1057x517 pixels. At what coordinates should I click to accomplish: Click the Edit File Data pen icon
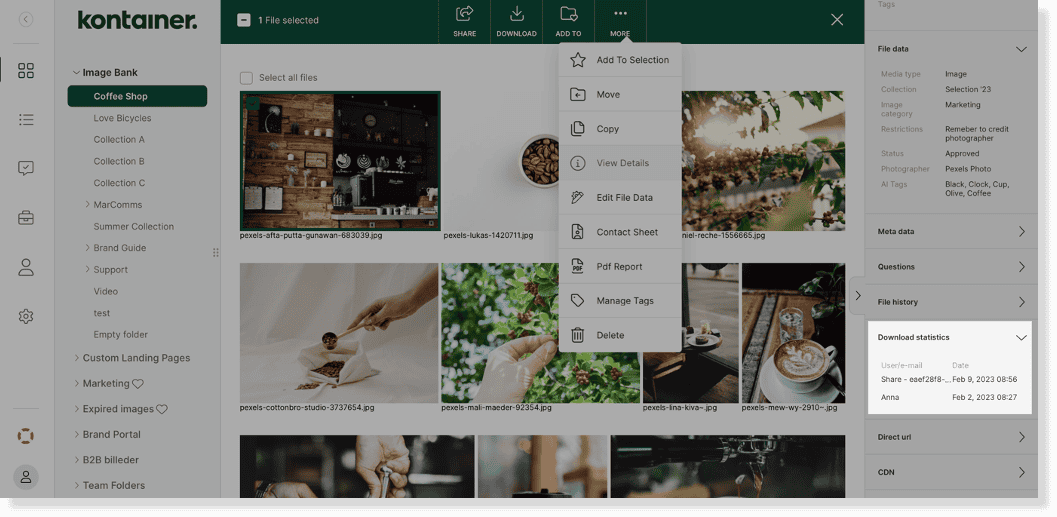(x=578, y=197)
